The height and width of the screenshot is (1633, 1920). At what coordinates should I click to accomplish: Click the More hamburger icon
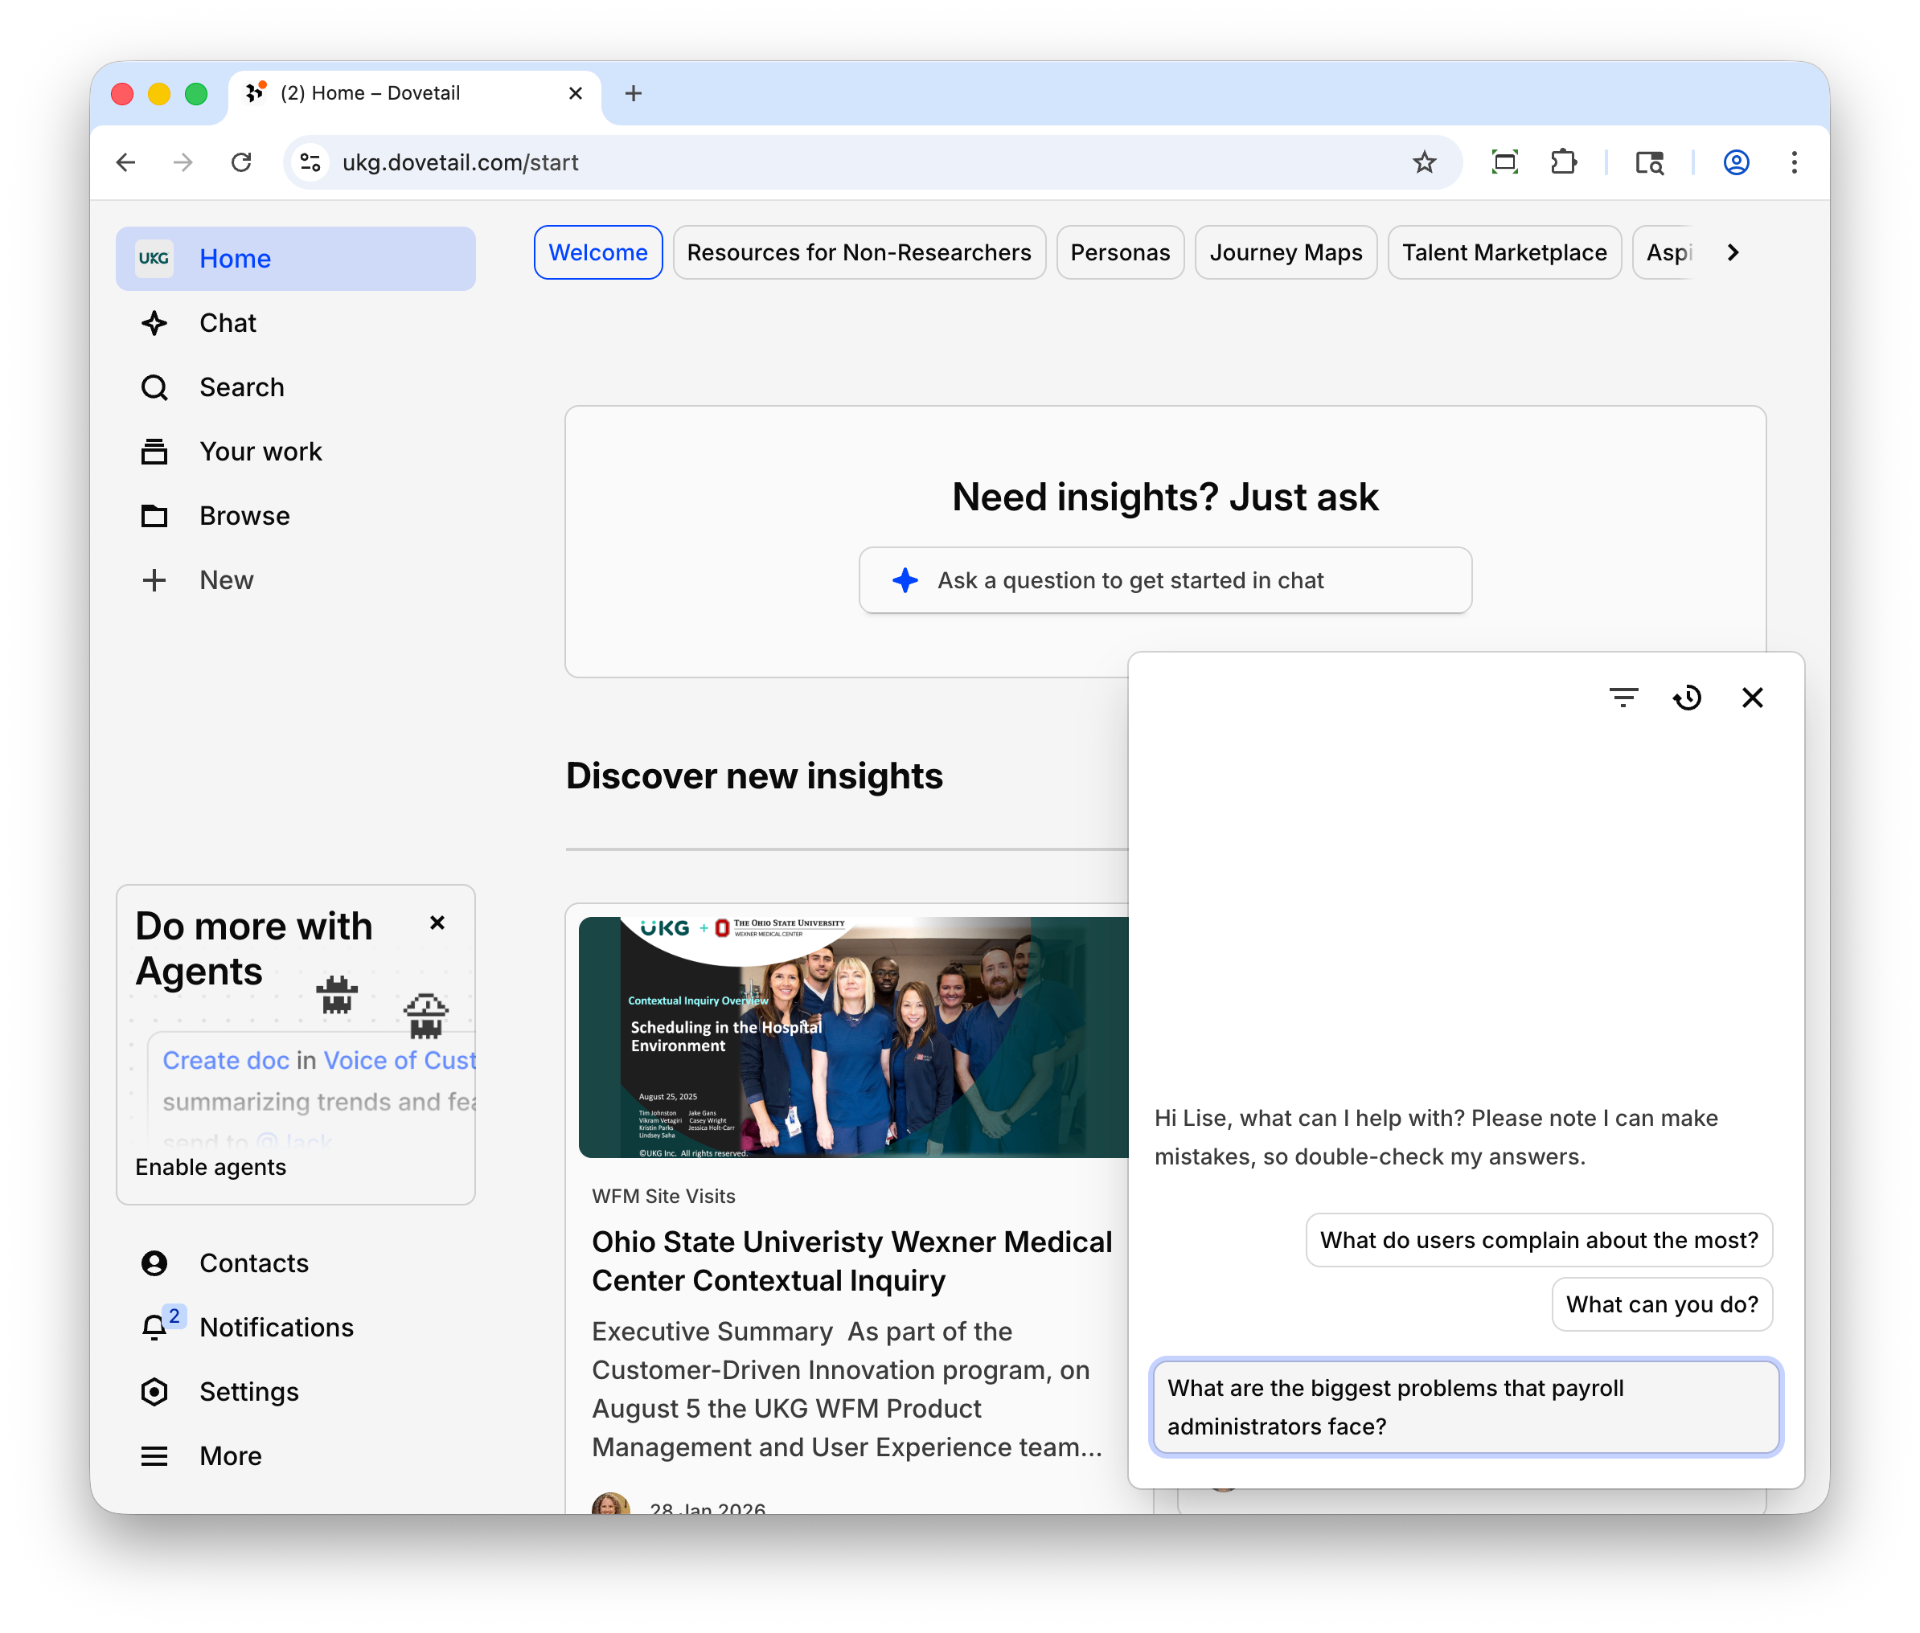154,1456
